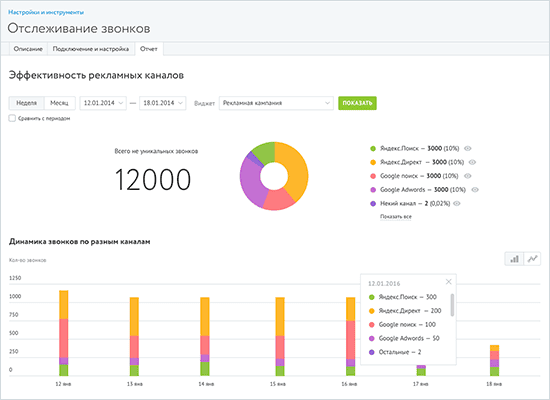Click tooltip row Яндекс.Директ – 200
Viewport: 550px width, 400px height.
(405, 311)
